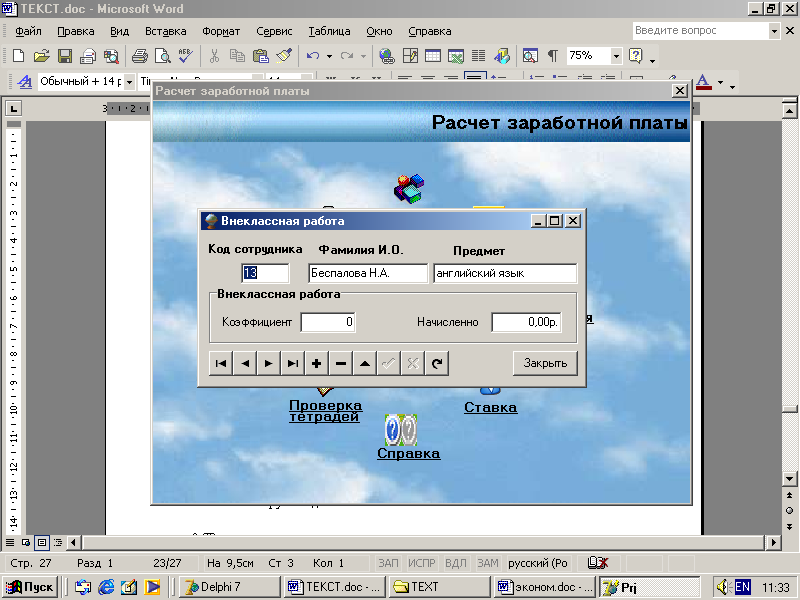Click the Коэффициент input field
800x600 pixels.
(x=328, y=322)
